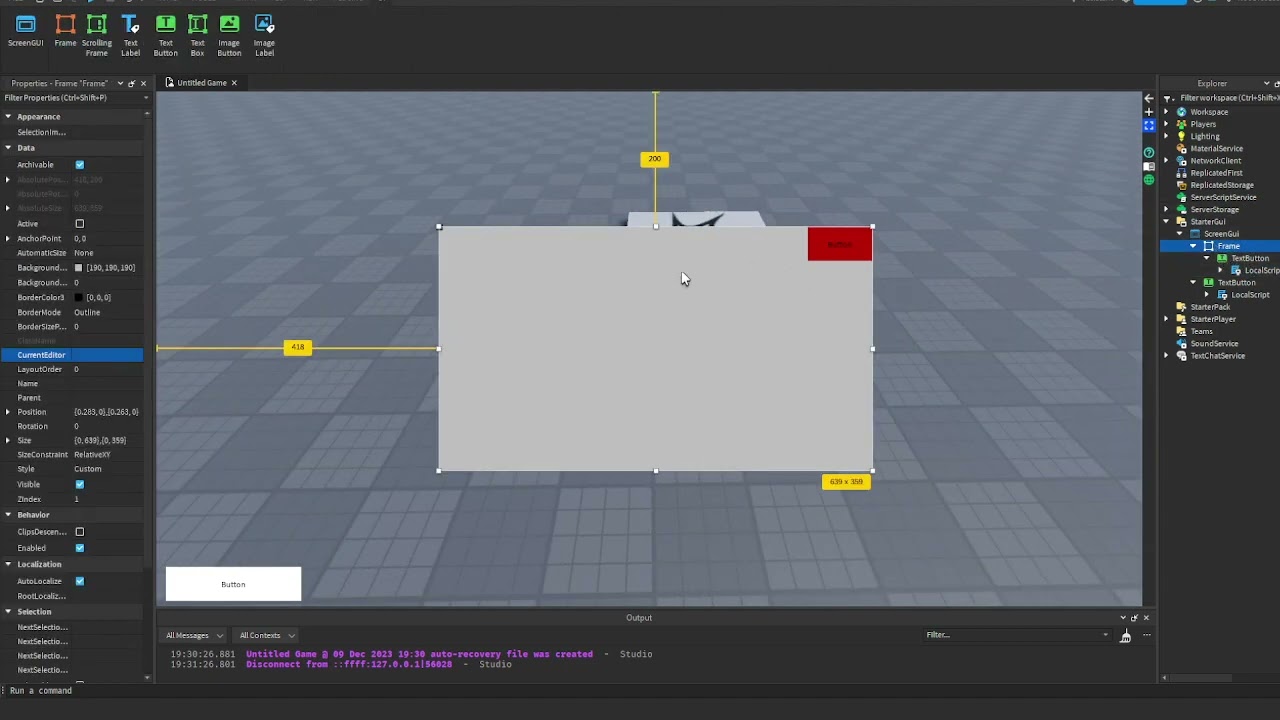Click the plus icon beside Explorer
The height and width of the screenshot is (720, 1280).
point(1148,112)
